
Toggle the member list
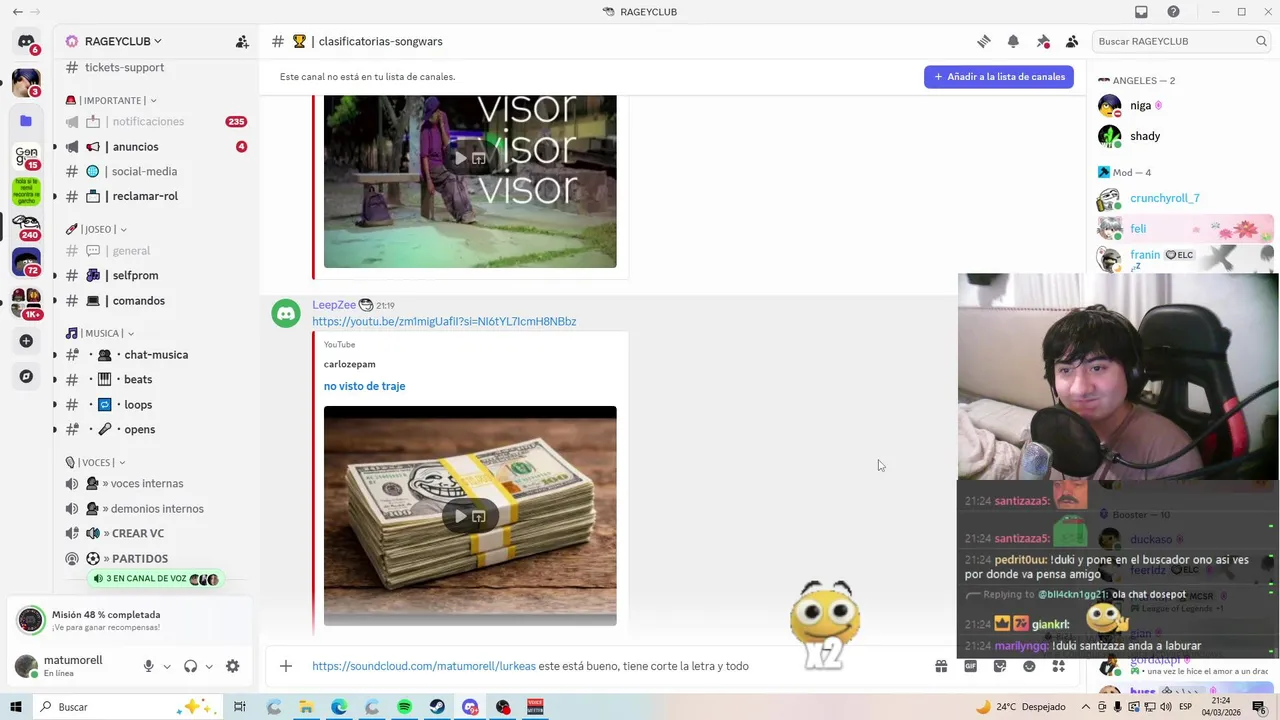click(1072, 41)
